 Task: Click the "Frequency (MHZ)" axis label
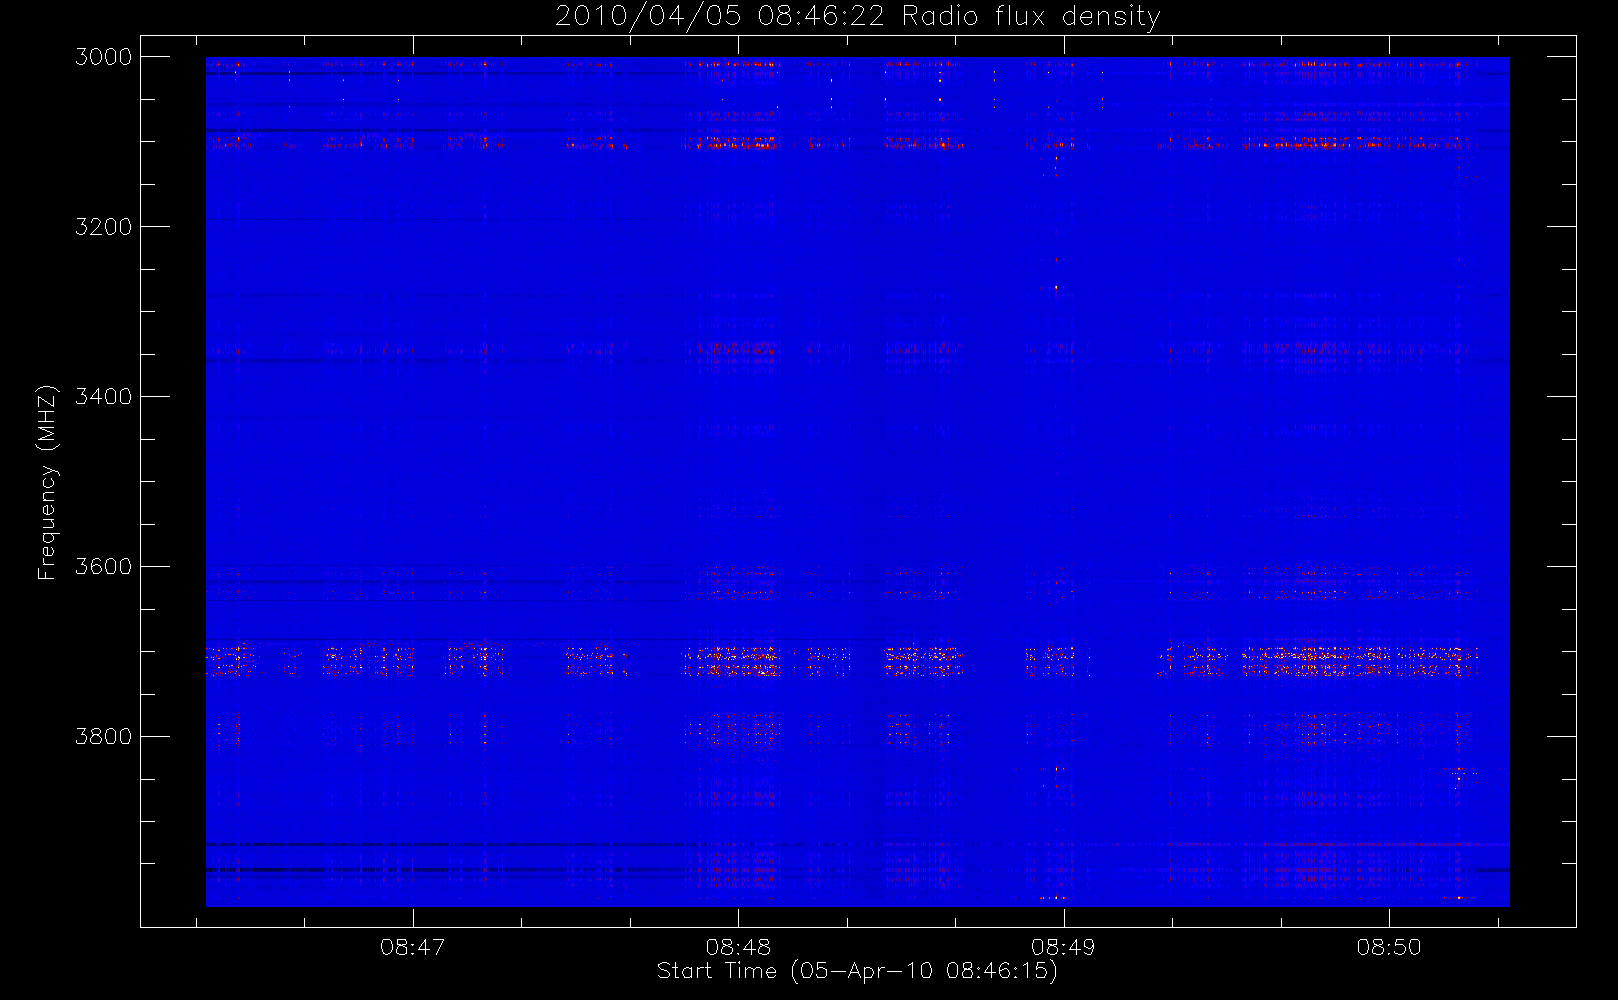coord(47,482)
